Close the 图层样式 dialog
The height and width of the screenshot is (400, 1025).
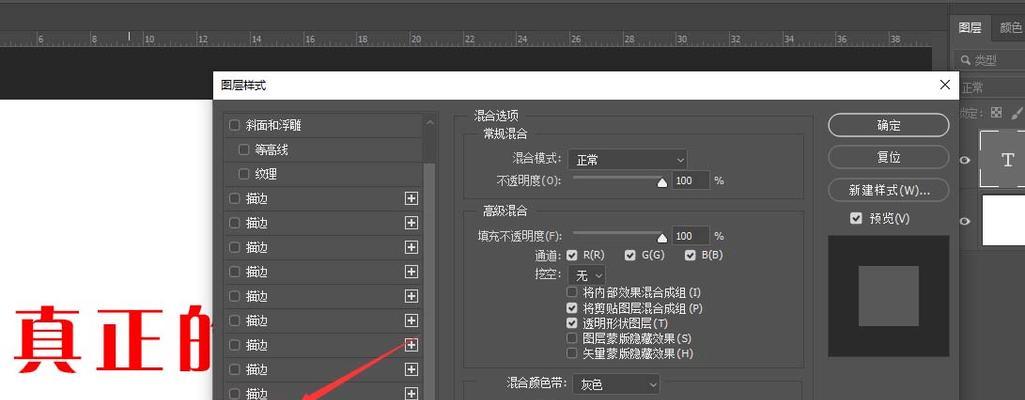(945, 85)
